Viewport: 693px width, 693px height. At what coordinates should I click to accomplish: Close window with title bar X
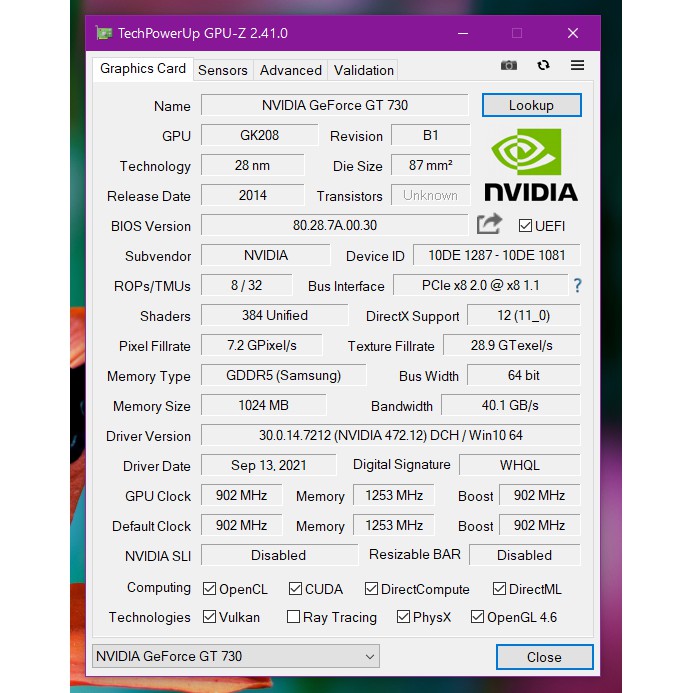click(573, 33)
